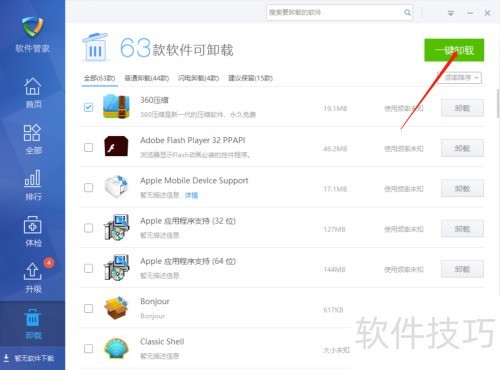Click the 17.1MB size value
Screen dimensions: 500x370
click(x=335, y=189)
